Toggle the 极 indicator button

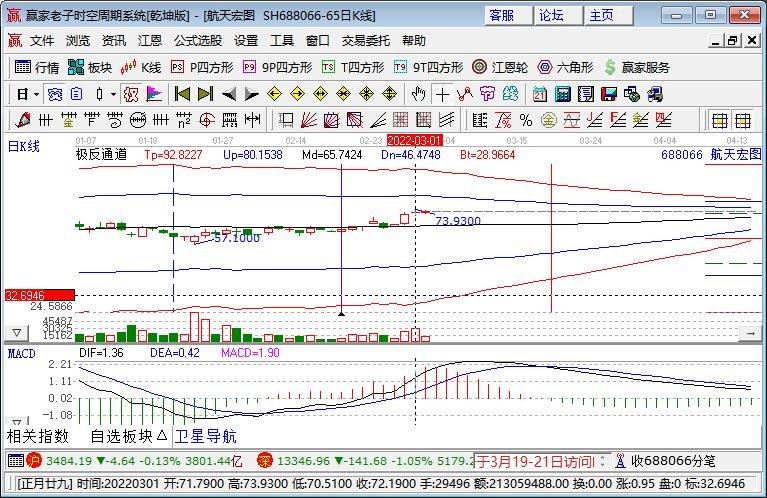click(131, 94)
